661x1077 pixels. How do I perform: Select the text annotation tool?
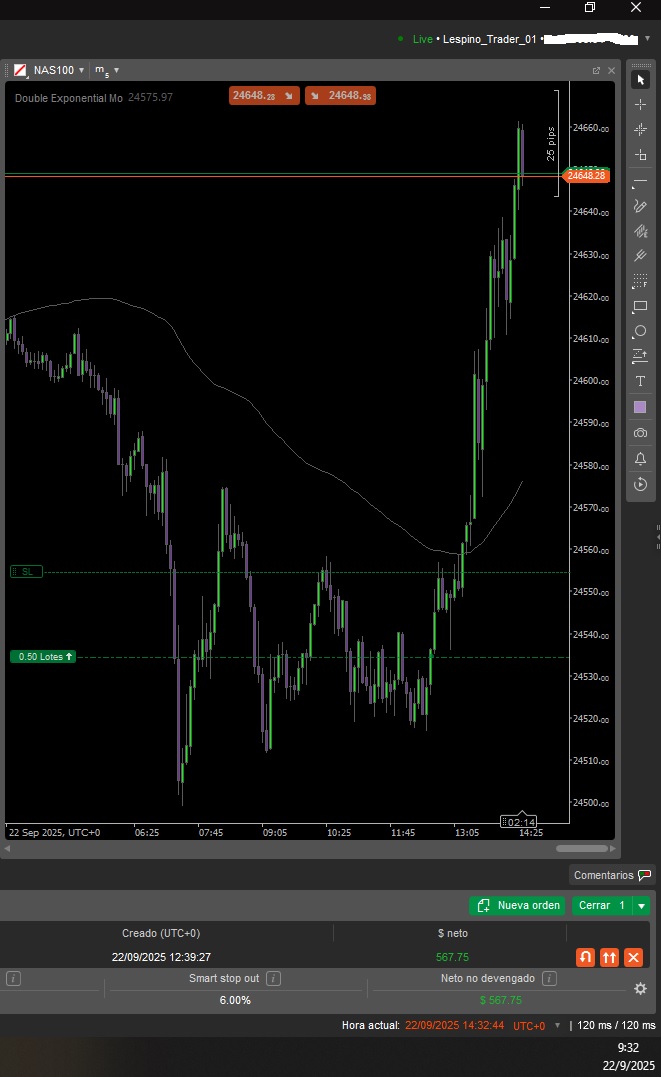click(640, 381)
